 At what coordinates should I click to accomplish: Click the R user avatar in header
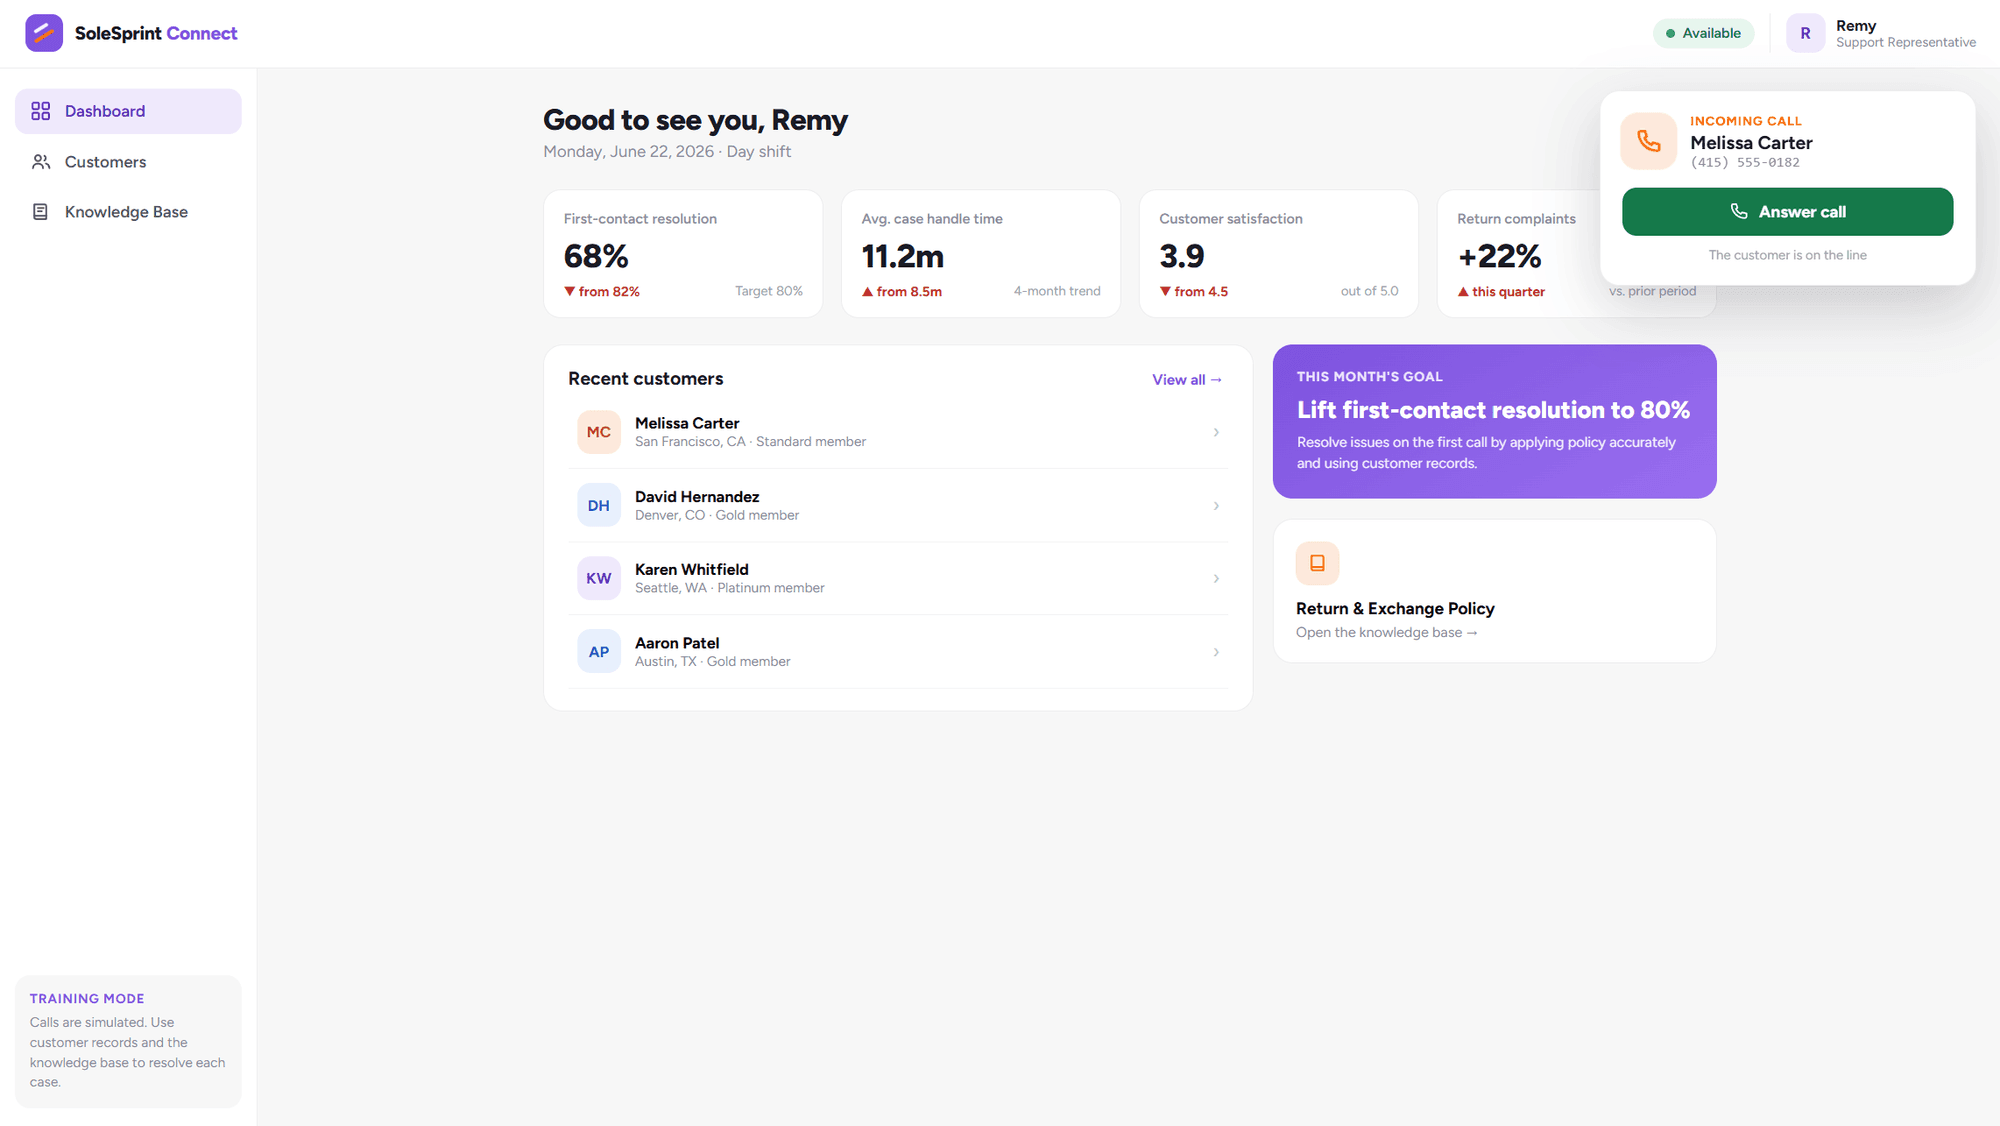click(1805, 33)
